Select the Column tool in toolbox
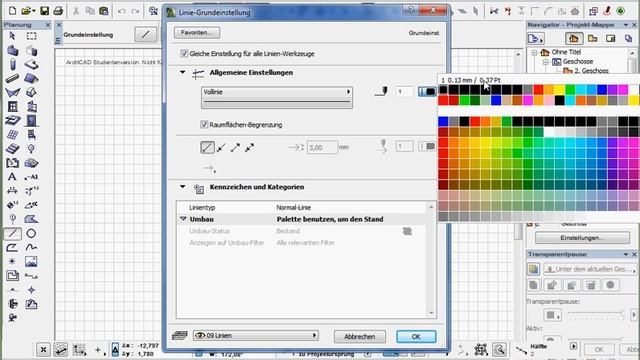This screenshot has width=640, height=360. [x=12, y=64]
